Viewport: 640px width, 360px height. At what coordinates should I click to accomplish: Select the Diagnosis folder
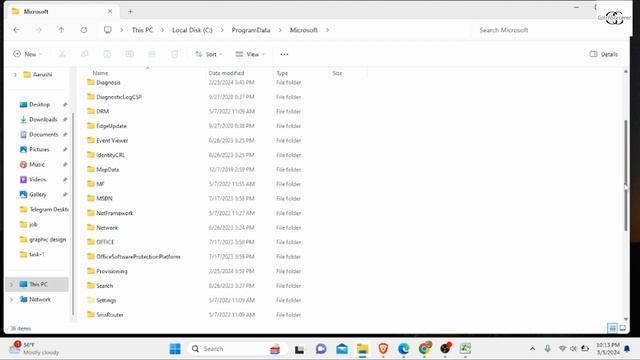[108, 82]
